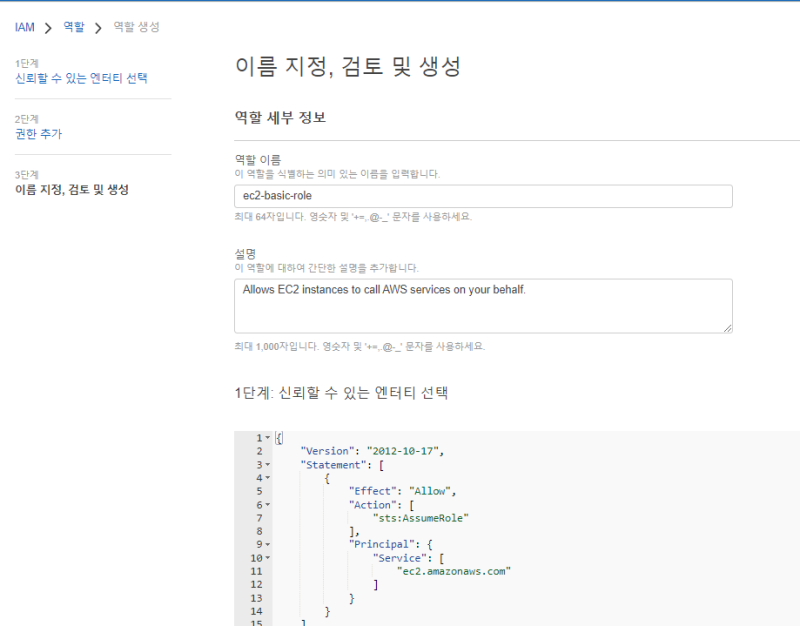Return to step 1 신뢰할 수 있는 엔터티 선택

tap(81, 78)
